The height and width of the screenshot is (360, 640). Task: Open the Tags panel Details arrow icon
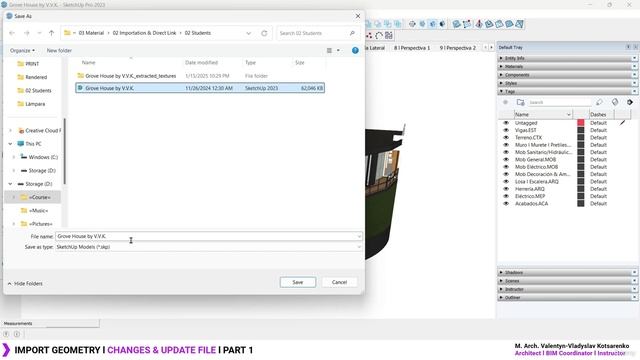point(630,102)
